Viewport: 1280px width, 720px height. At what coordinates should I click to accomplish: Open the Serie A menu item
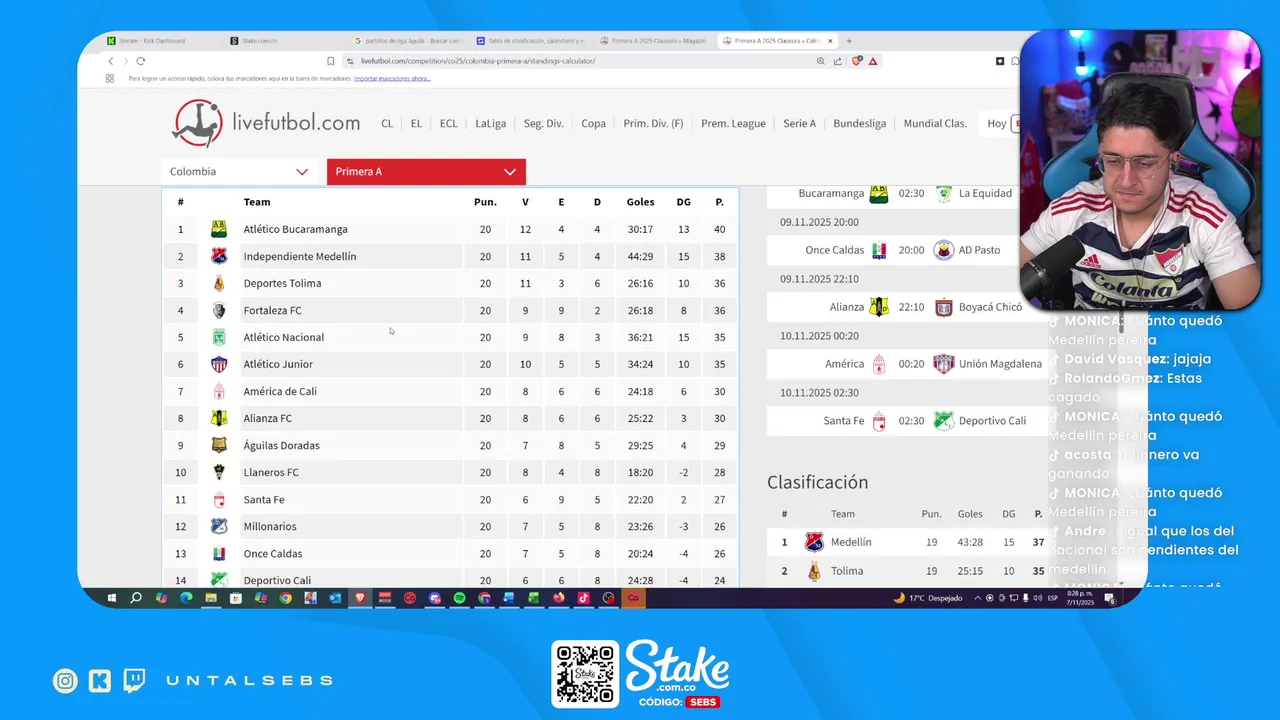point(799,124)
